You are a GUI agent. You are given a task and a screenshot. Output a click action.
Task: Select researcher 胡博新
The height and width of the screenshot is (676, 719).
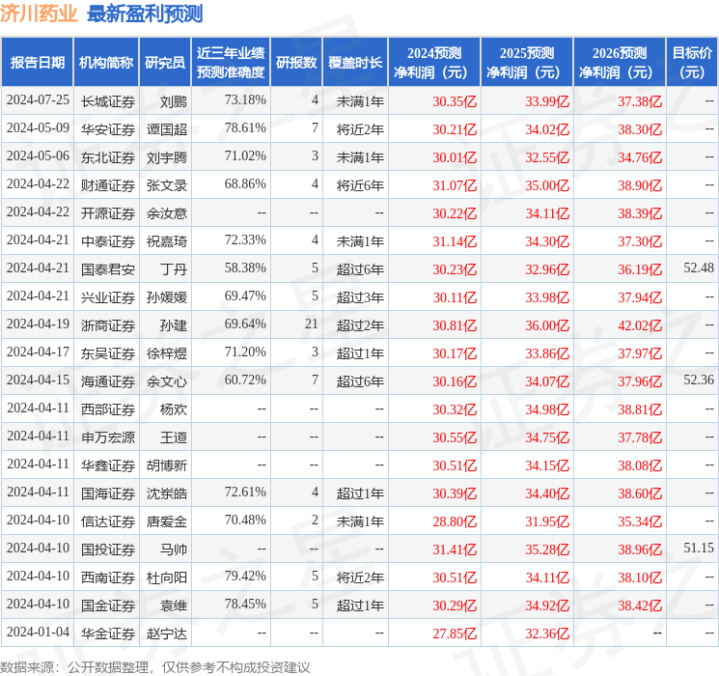click(x=167, y=465)
